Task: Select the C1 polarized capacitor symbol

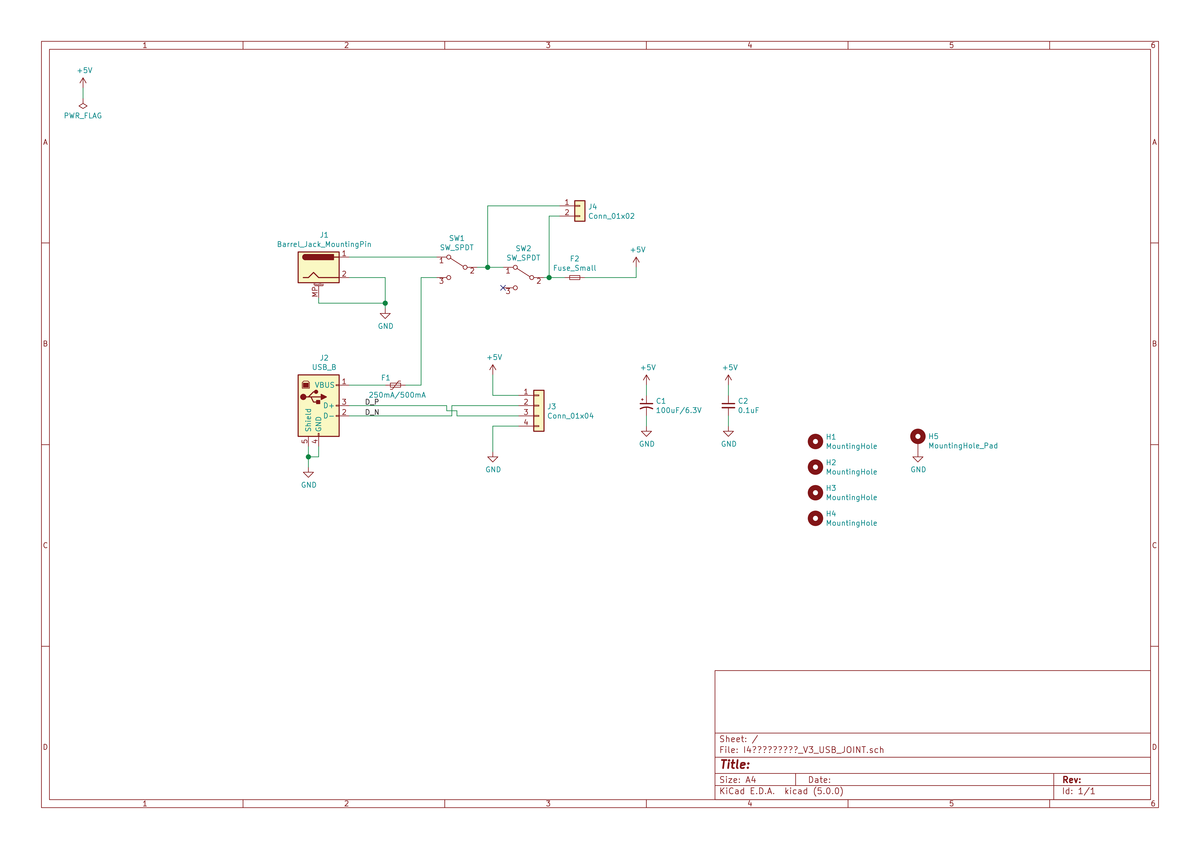Action: click(646, 405)
